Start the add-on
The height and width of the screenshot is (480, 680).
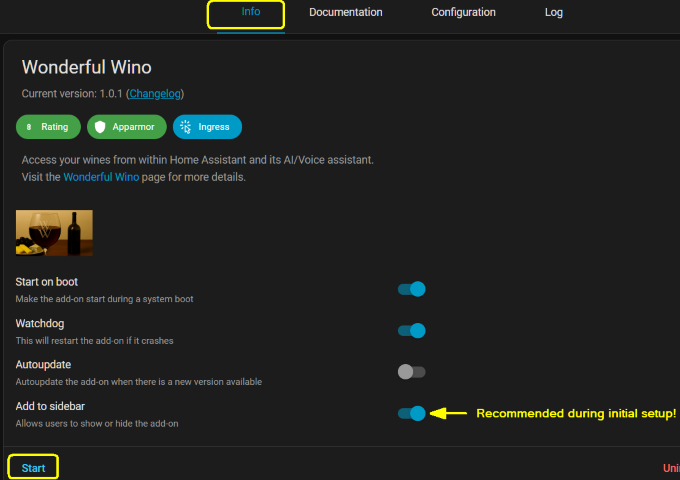coord(33,468)
